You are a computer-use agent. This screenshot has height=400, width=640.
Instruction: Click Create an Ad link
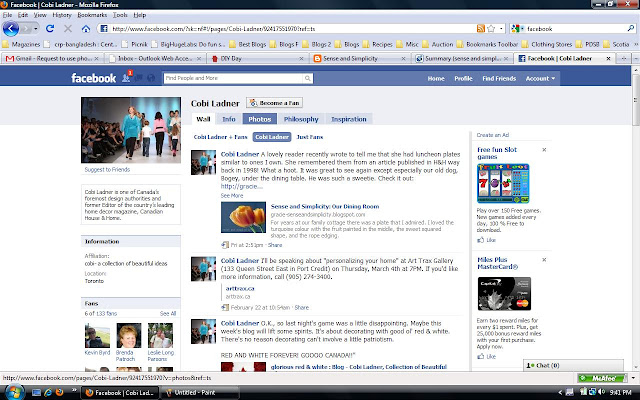coord(493,135)
